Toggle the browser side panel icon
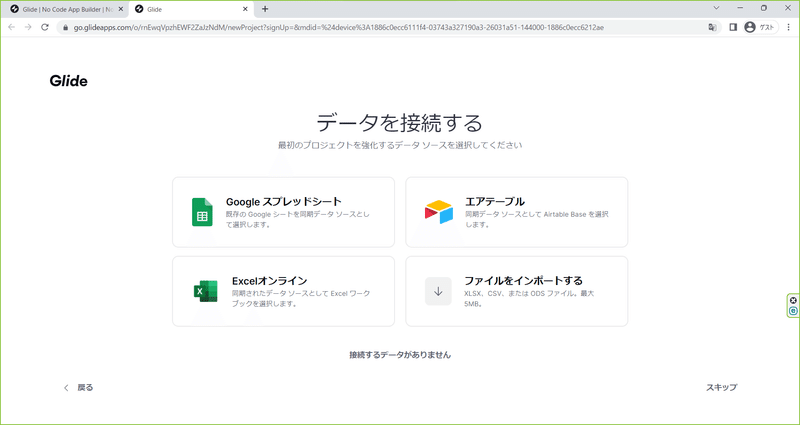 [733, 28]
